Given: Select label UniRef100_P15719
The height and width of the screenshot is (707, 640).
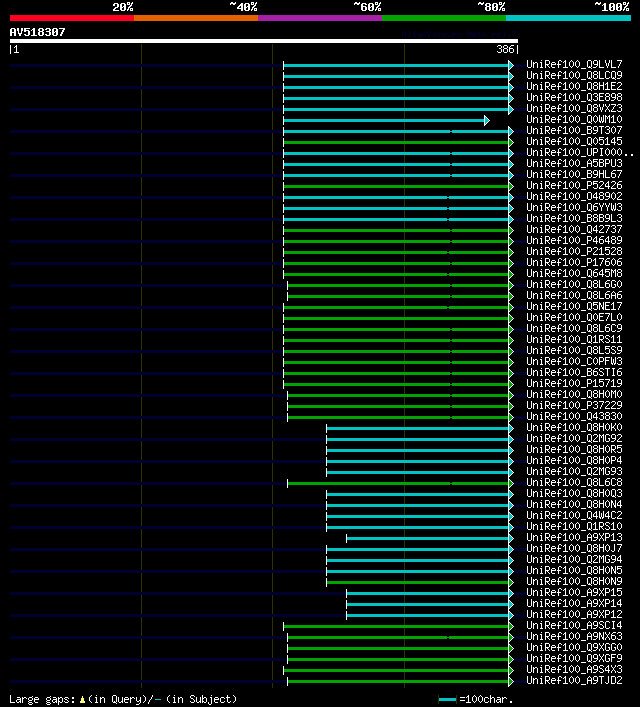Looking at the screenshot, I should click(x=574, y=383).
